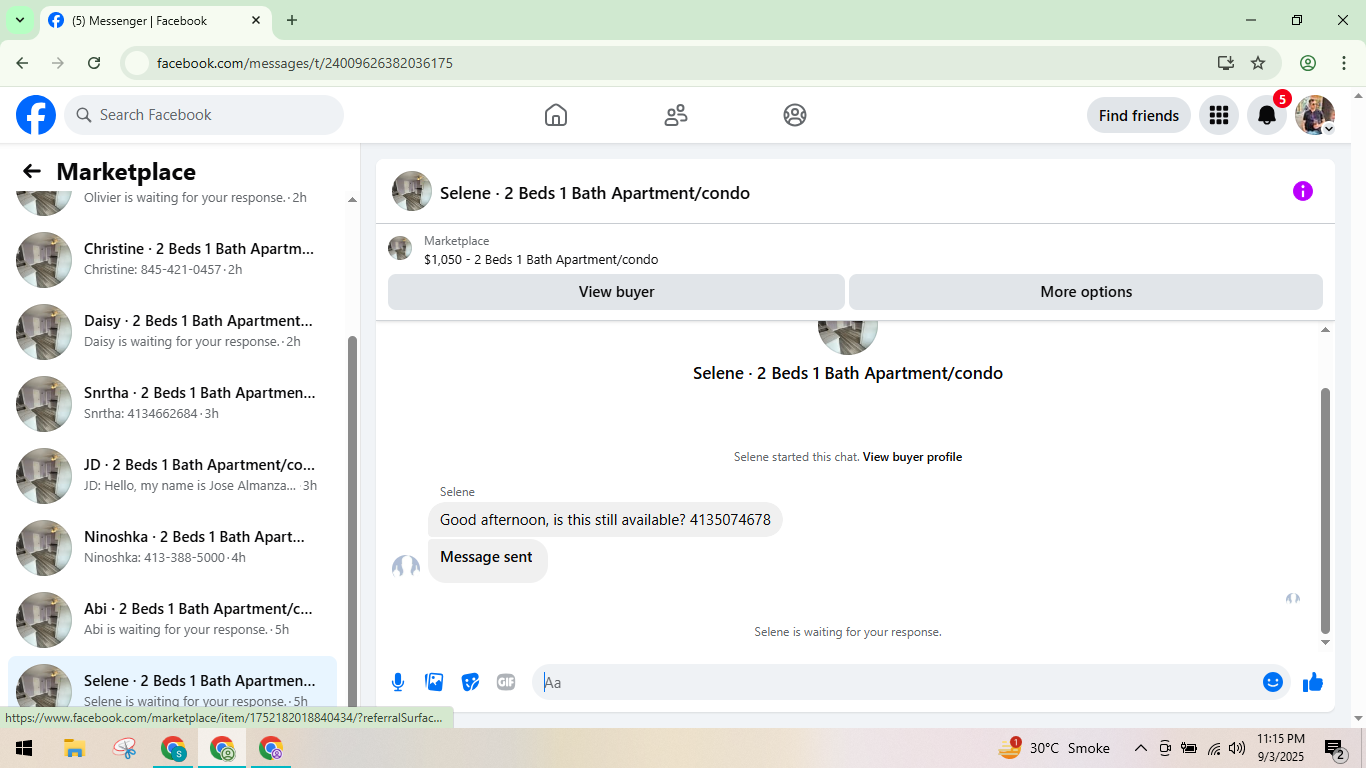Open the weather widget showing 30°C Smoke
The height and width of the screenshot is (768, 1366).
(x=1054, y=748)
